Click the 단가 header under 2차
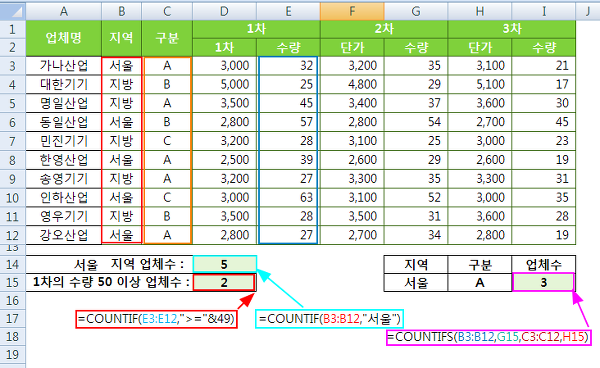Screen dimensions: 600x368 (x=352, y=47)
